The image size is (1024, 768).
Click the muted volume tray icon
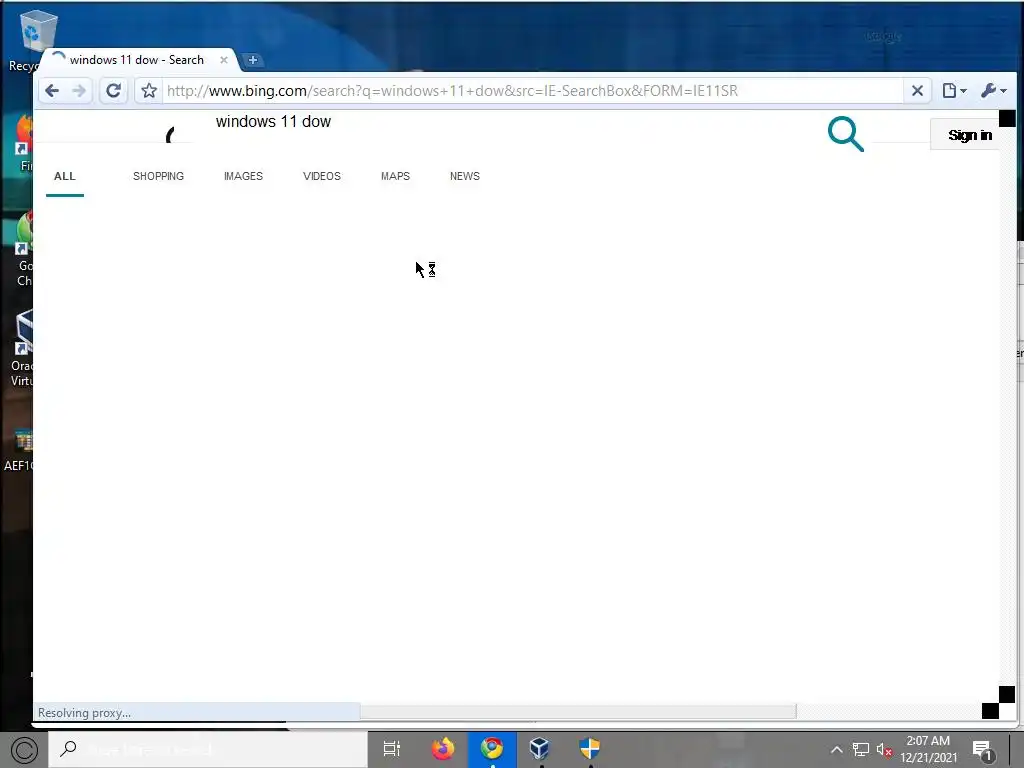click(884, 750)
